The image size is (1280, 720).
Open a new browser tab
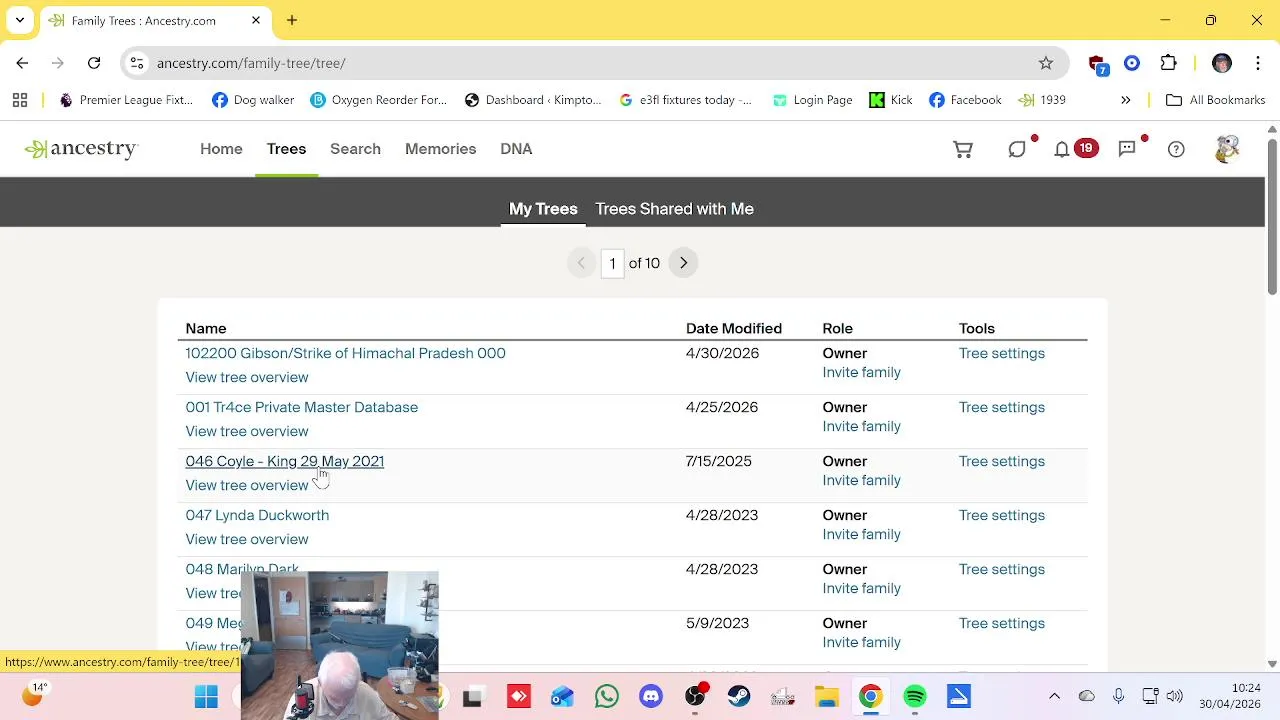pos(292,20)
